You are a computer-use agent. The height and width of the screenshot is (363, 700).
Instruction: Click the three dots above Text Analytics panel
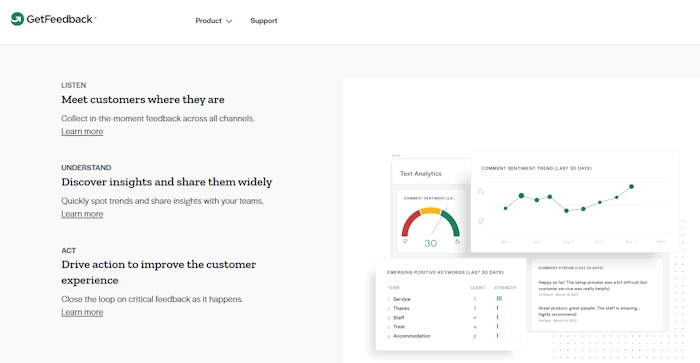point(396,156)
